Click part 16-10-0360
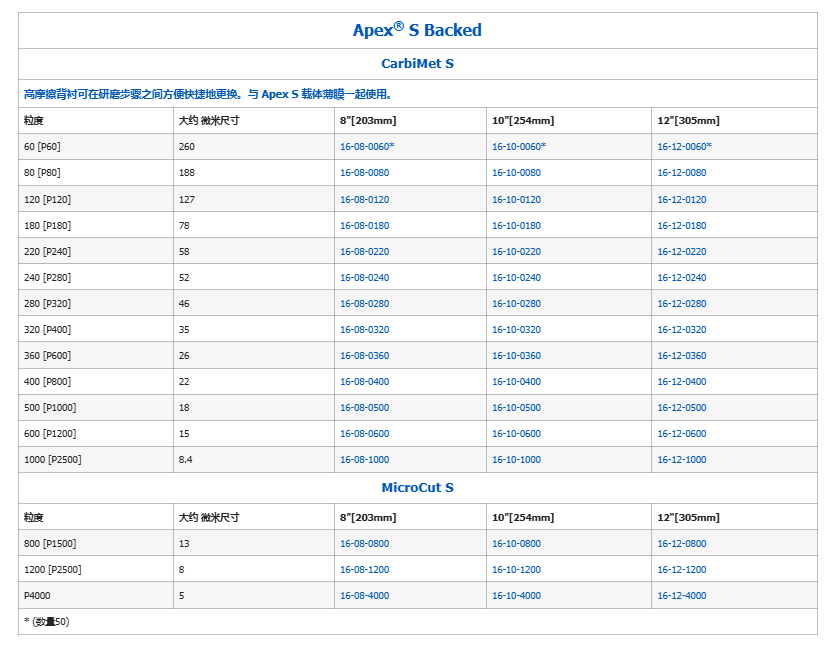This screenshot has height=651, width=828. pos(516,356)
